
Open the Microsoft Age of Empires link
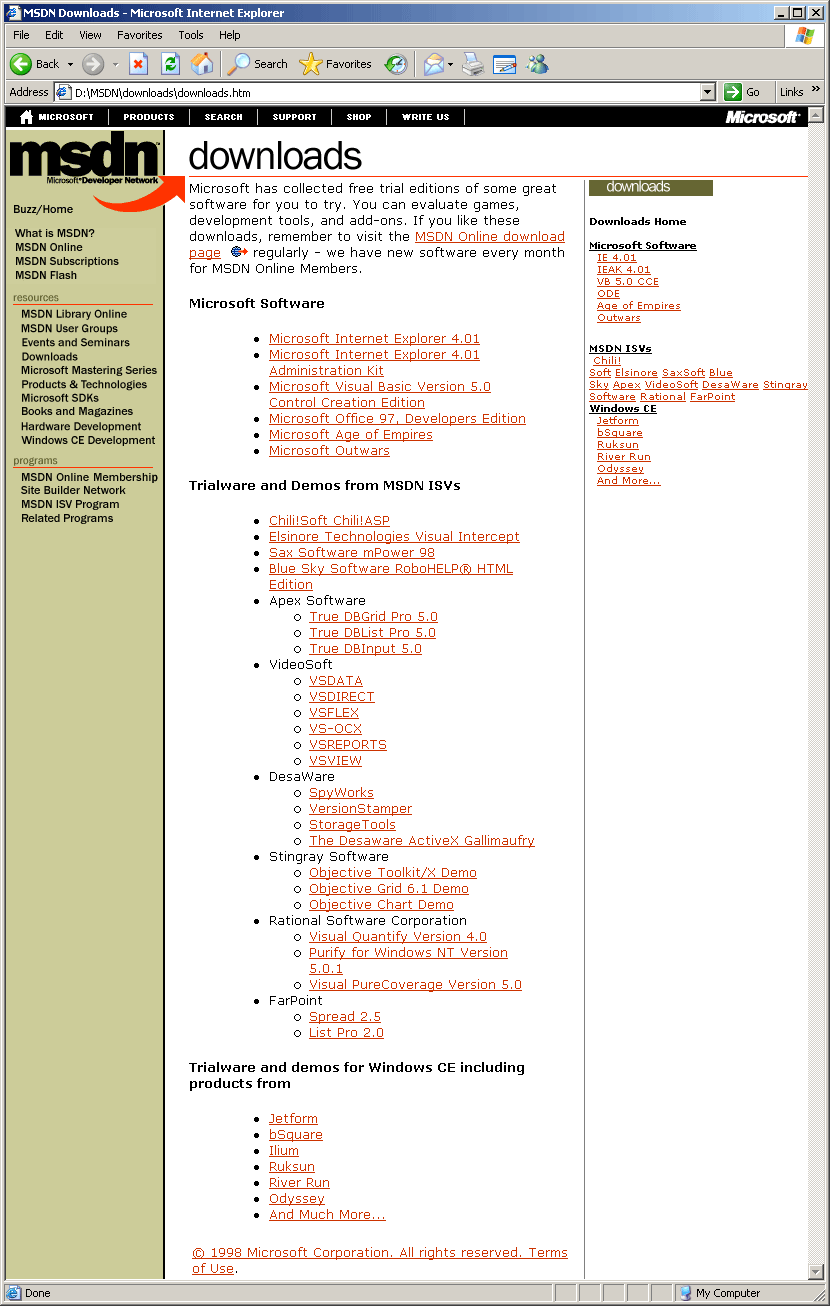[350, 435]
